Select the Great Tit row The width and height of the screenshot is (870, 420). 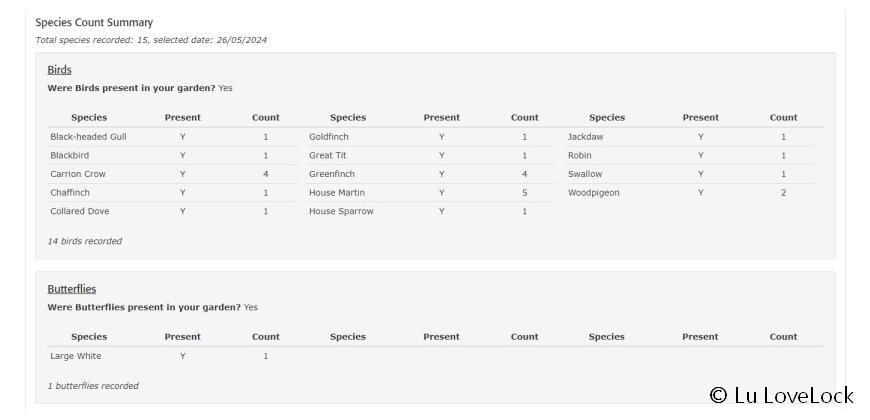point(328,156)
